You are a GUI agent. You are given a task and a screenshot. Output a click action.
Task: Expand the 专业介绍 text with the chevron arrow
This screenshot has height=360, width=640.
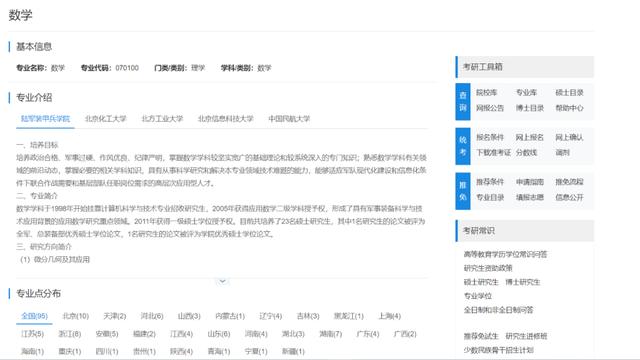[222, 281]
